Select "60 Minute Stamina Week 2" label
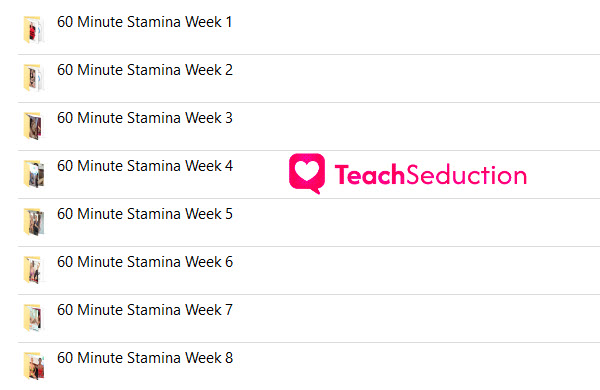This screenshot has height=390, width=600. 145,70
